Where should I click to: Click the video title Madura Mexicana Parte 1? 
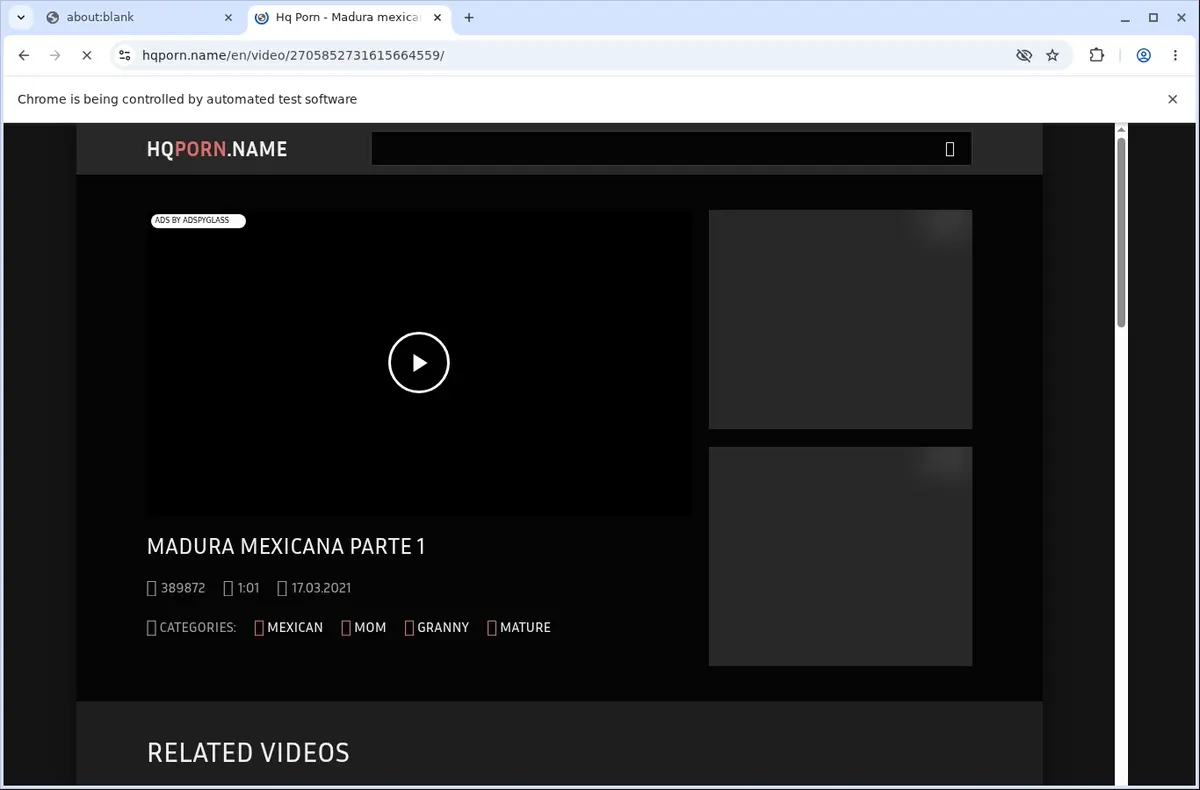[286, 546]
